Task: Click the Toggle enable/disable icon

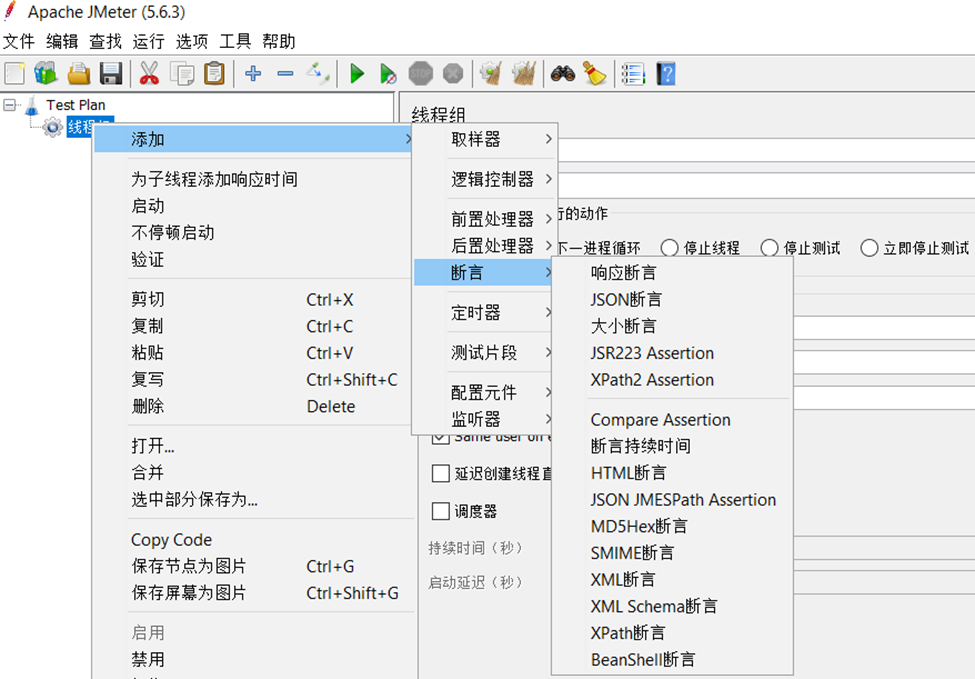Action: (x=318, y=73)
